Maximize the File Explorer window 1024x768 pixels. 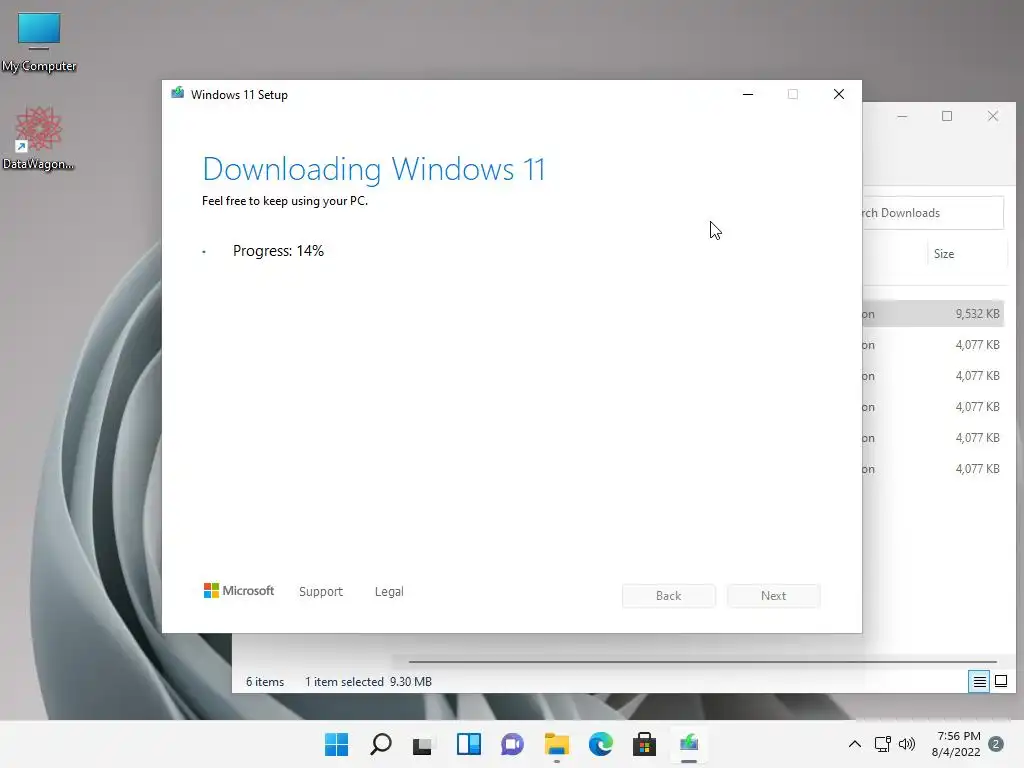[947, 116]
